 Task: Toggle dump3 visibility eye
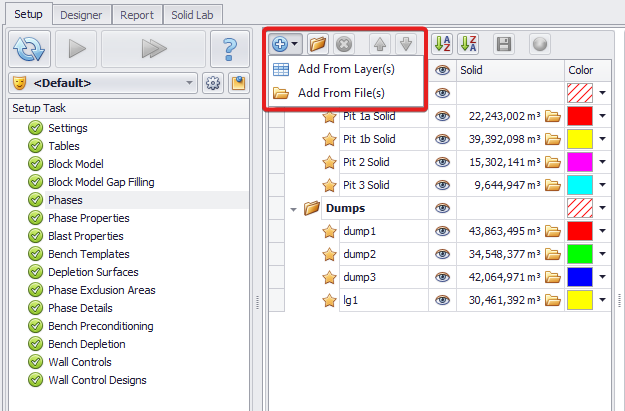442,277
